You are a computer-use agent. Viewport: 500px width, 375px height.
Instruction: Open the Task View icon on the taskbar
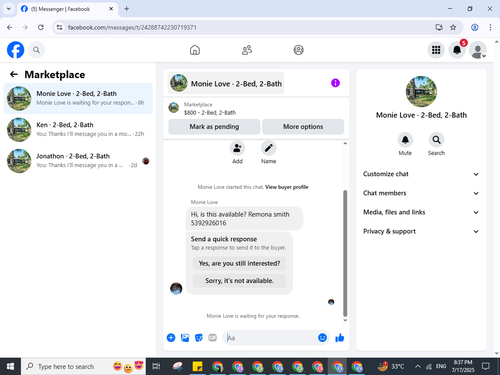click(x=156, y=366)
